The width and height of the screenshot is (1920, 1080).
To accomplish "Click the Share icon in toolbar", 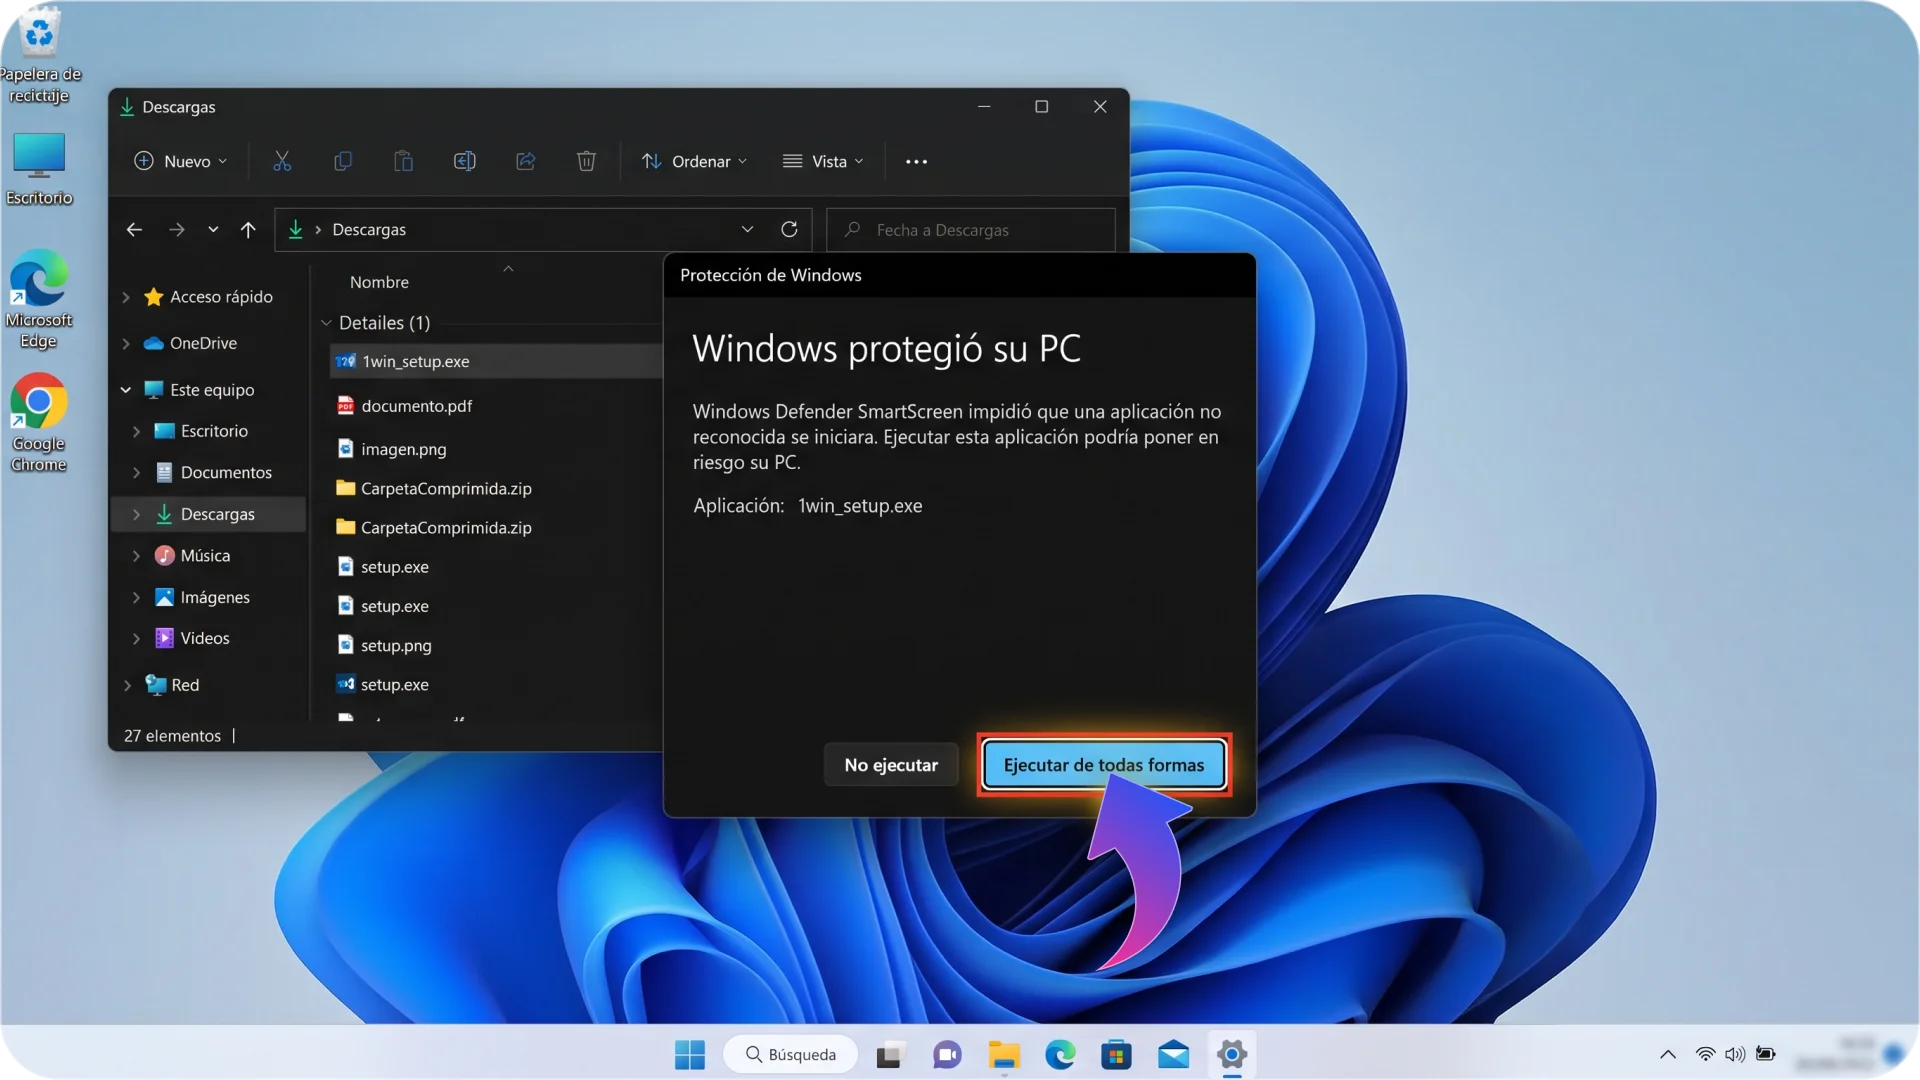I will pyautogui.click(x=526, y=161).
